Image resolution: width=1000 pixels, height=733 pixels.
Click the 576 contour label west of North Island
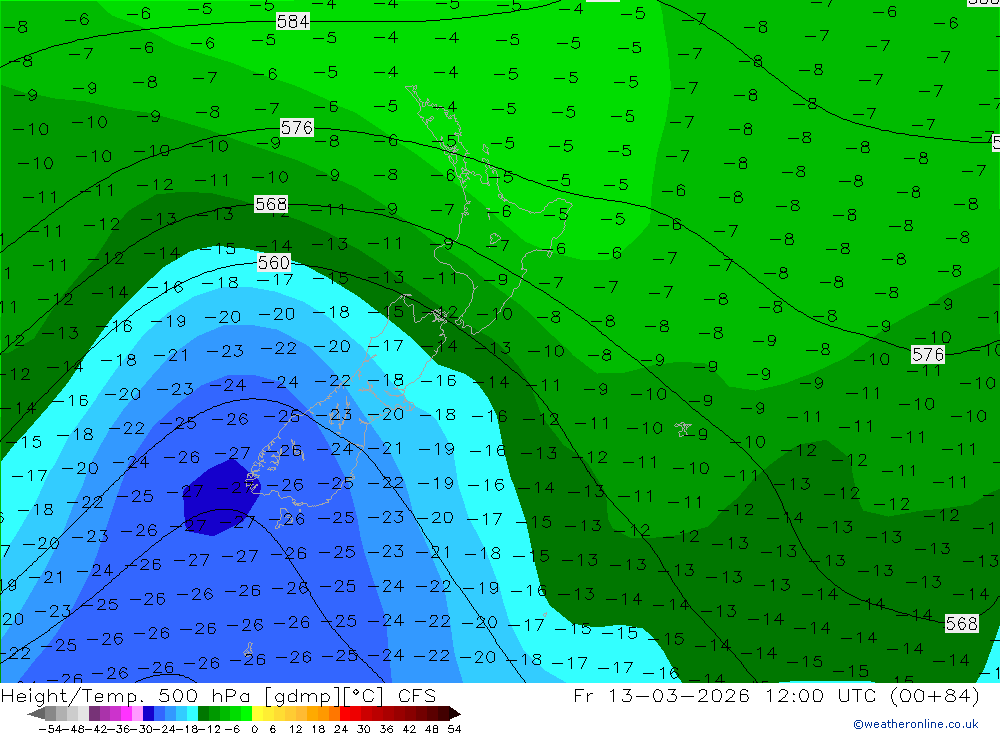click(x=297, y=128)
